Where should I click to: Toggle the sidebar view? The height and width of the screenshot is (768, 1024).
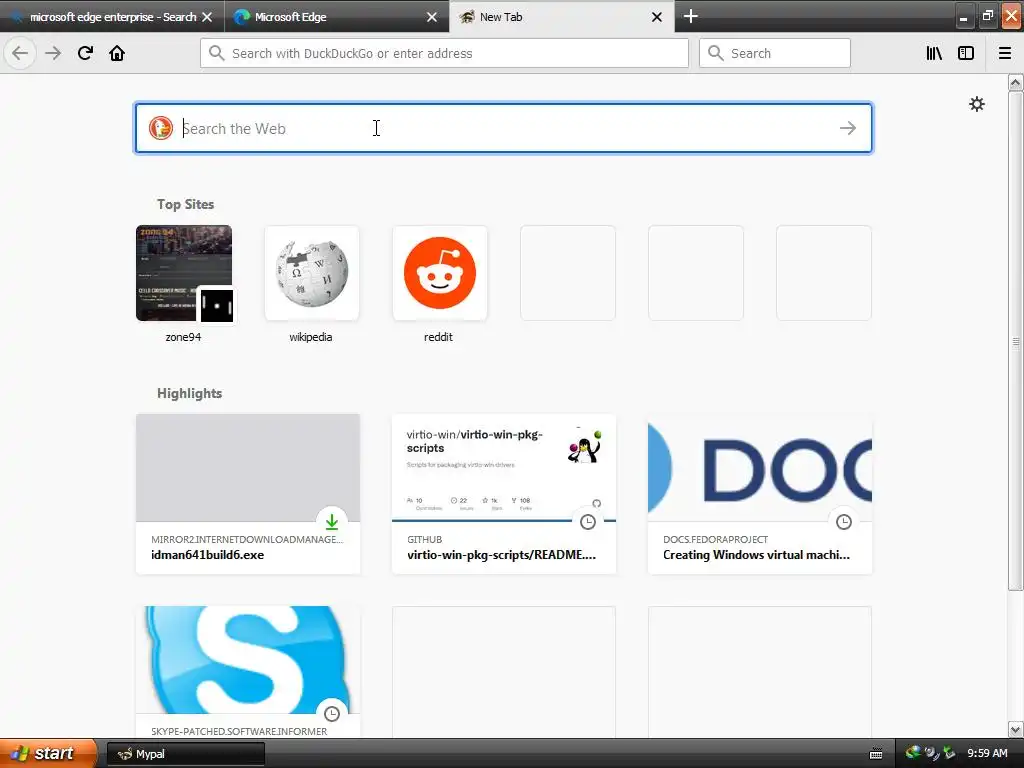(x=966, y=53)
